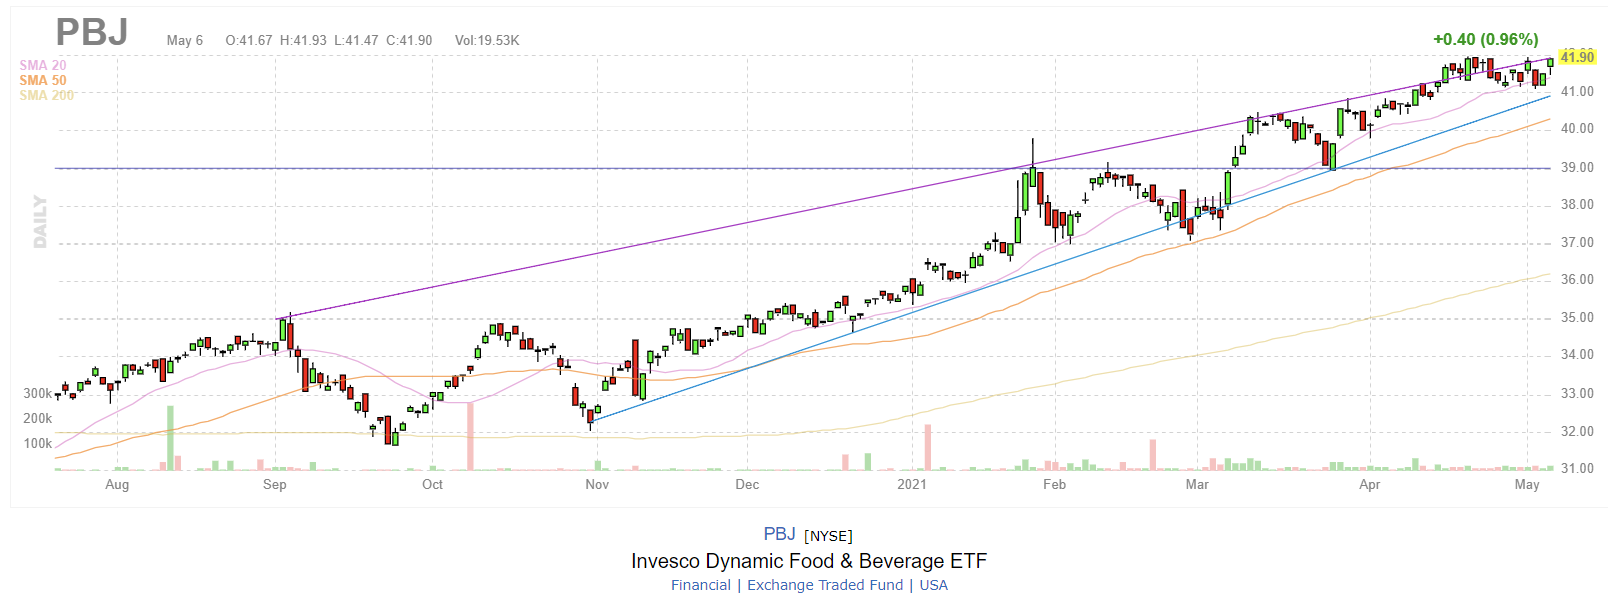The height and width of the screenshot is (599, 1608).
Task: Click the May month label on time axis
Action: click(x=1527, y=484)
